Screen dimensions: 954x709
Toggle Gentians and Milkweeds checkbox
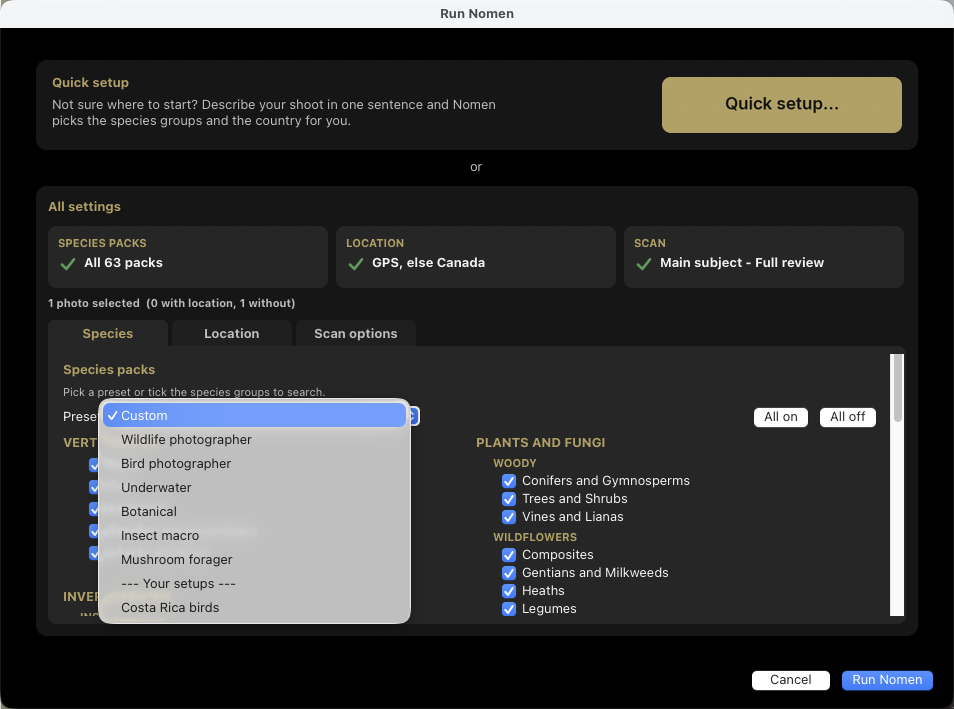point(509,573)
